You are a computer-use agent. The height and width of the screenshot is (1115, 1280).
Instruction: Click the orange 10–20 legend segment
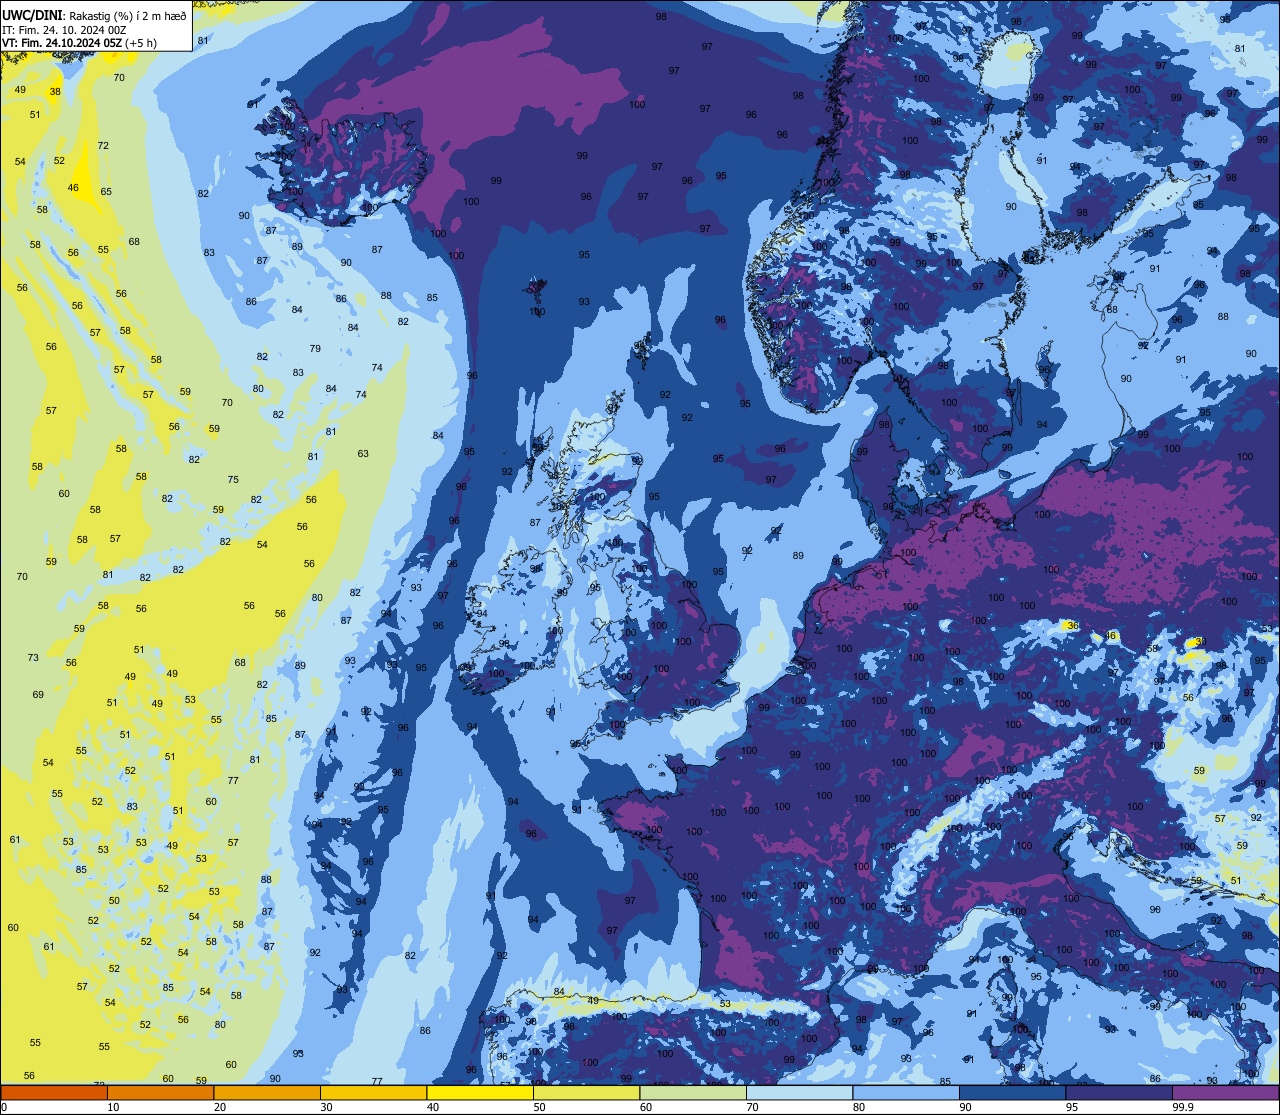160,1092
